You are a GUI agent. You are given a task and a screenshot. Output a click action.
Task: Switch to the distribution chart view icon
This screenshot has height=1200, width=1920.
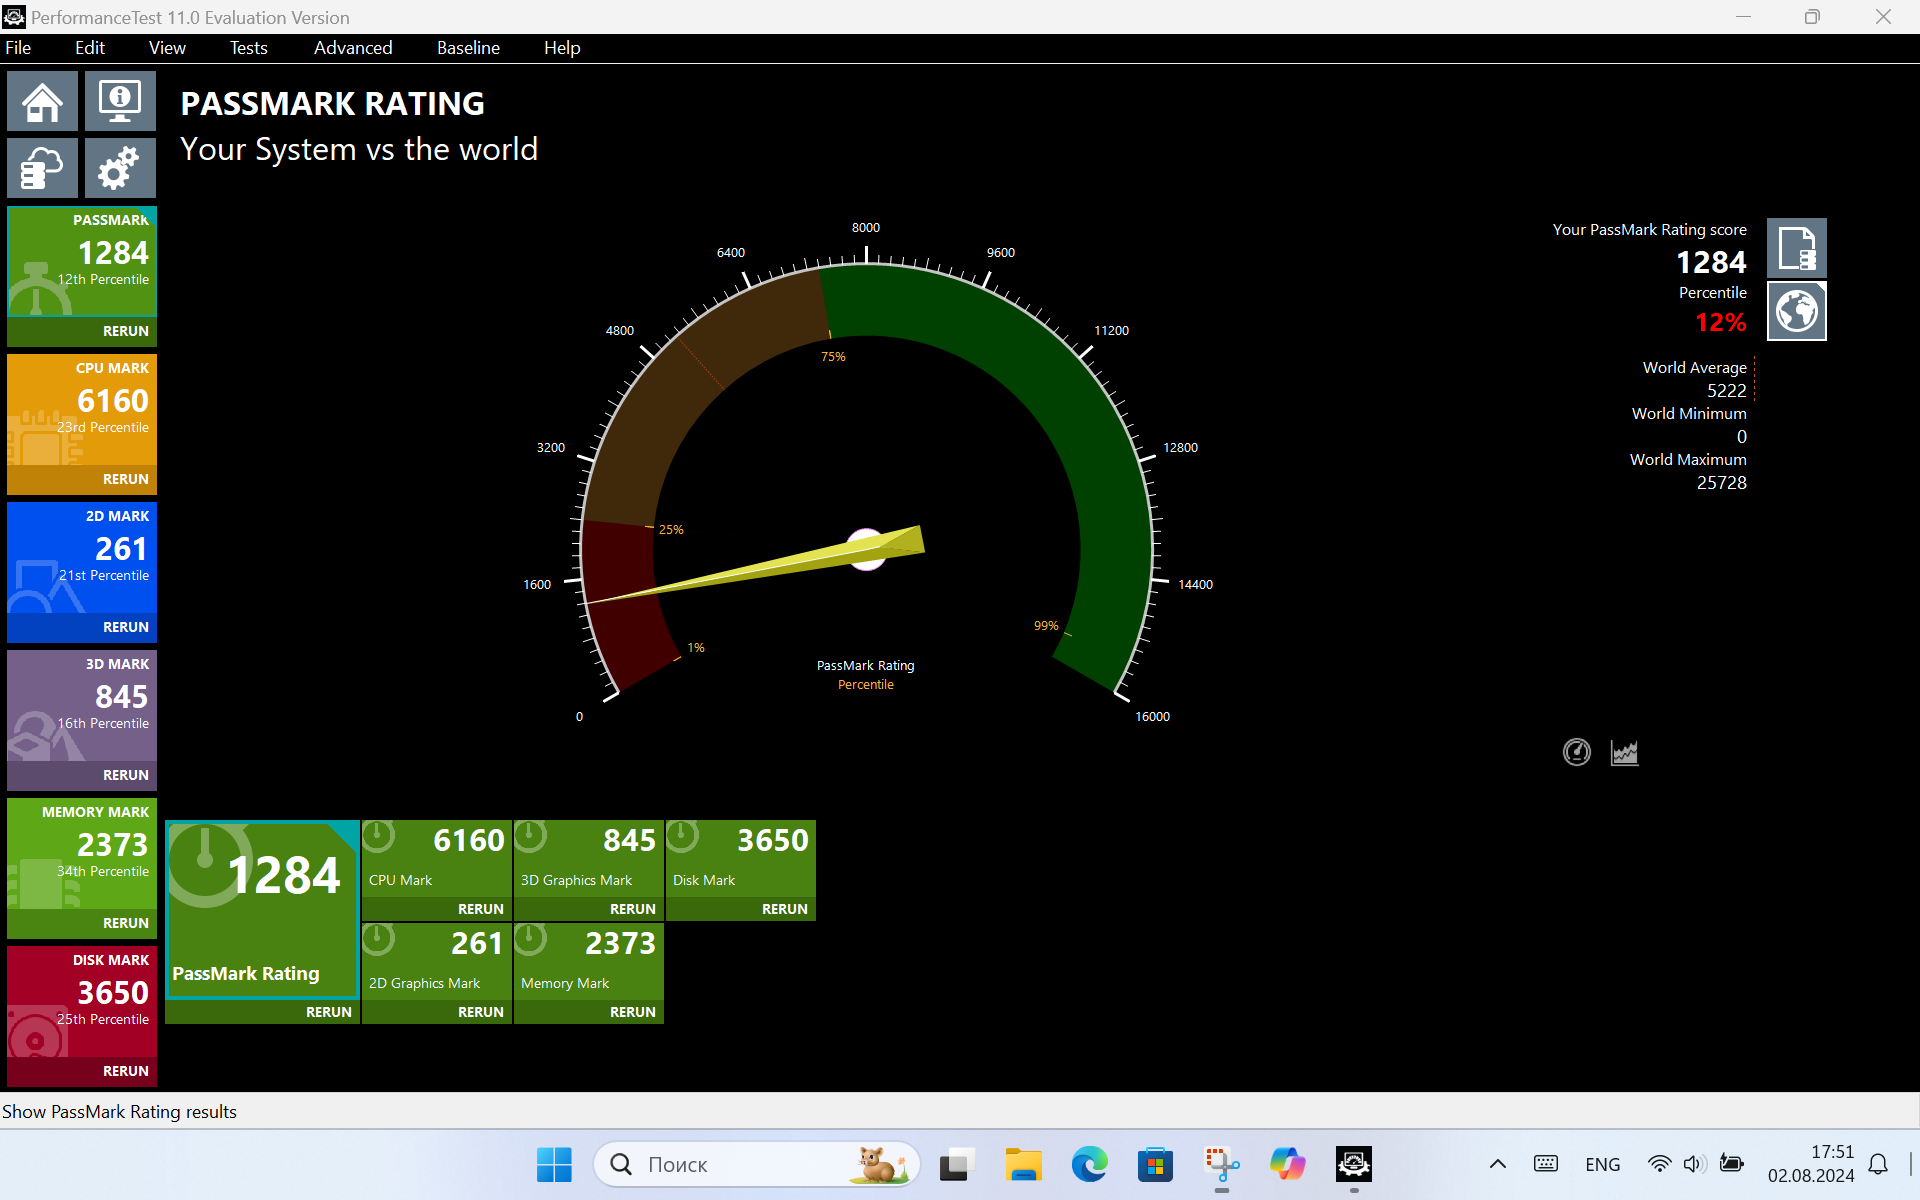pyautogui.click(x=1624, y=752)
